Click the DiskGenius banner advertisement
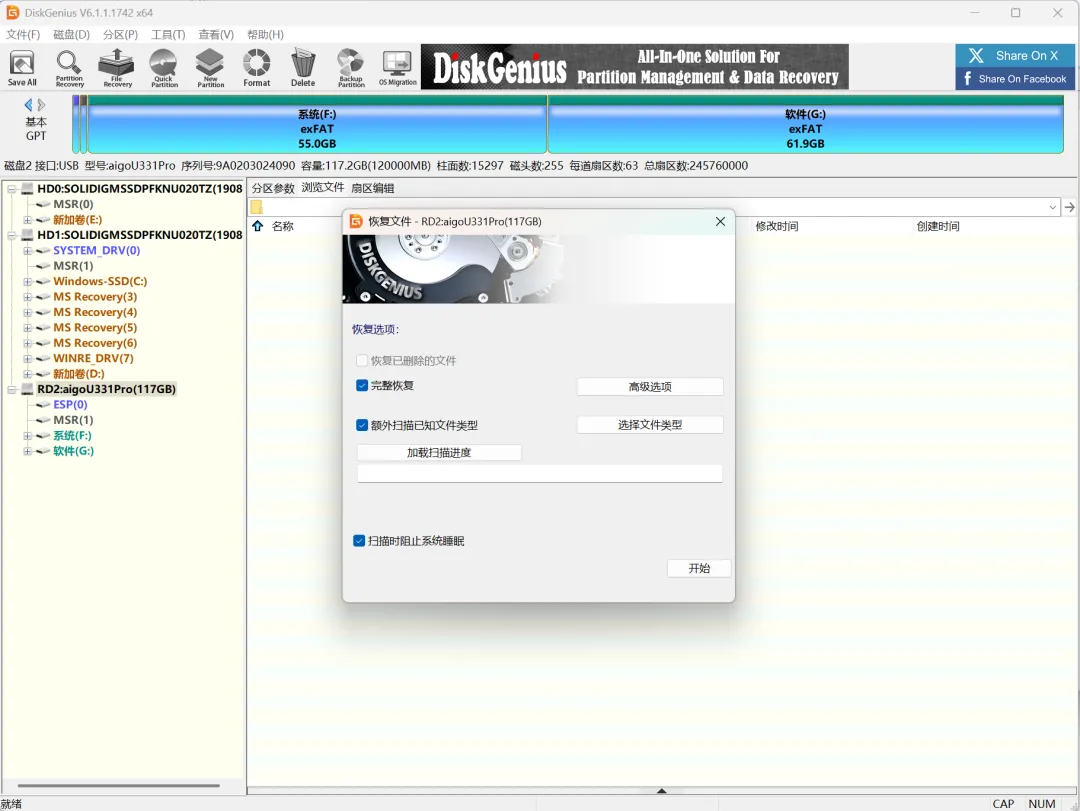The height and width of the screenshot is (811, 1080). (x=634, y=67)
